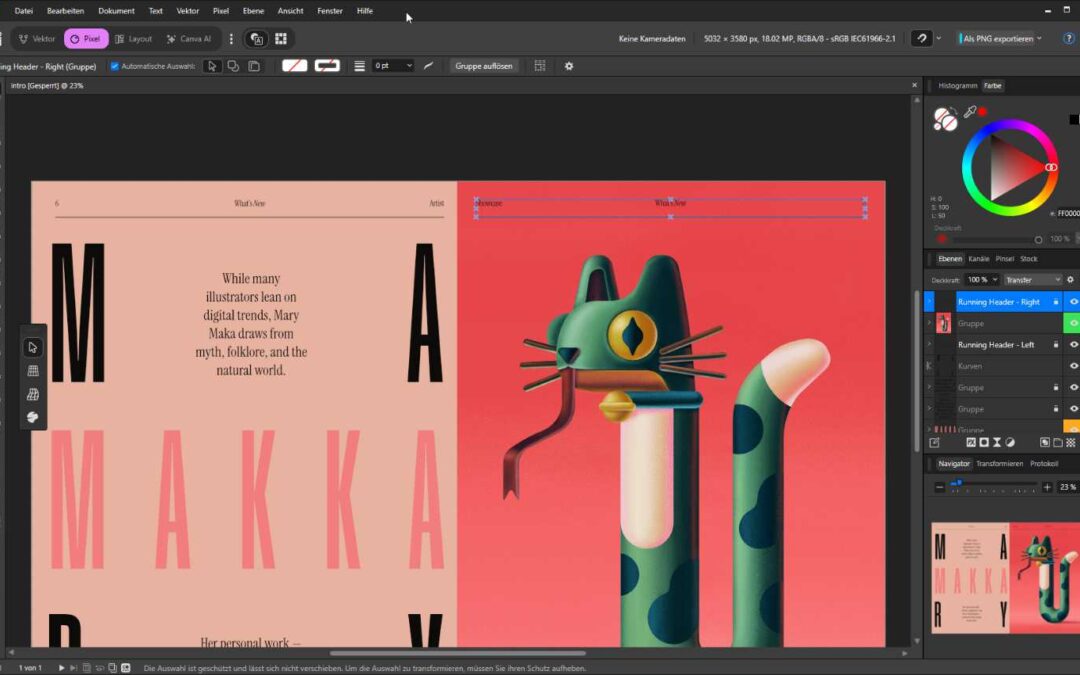Click the undo-history arrow button in top bar
The width and height of the screenshot is (1080, 675).
pyautogui.click(x=922, y=39)
